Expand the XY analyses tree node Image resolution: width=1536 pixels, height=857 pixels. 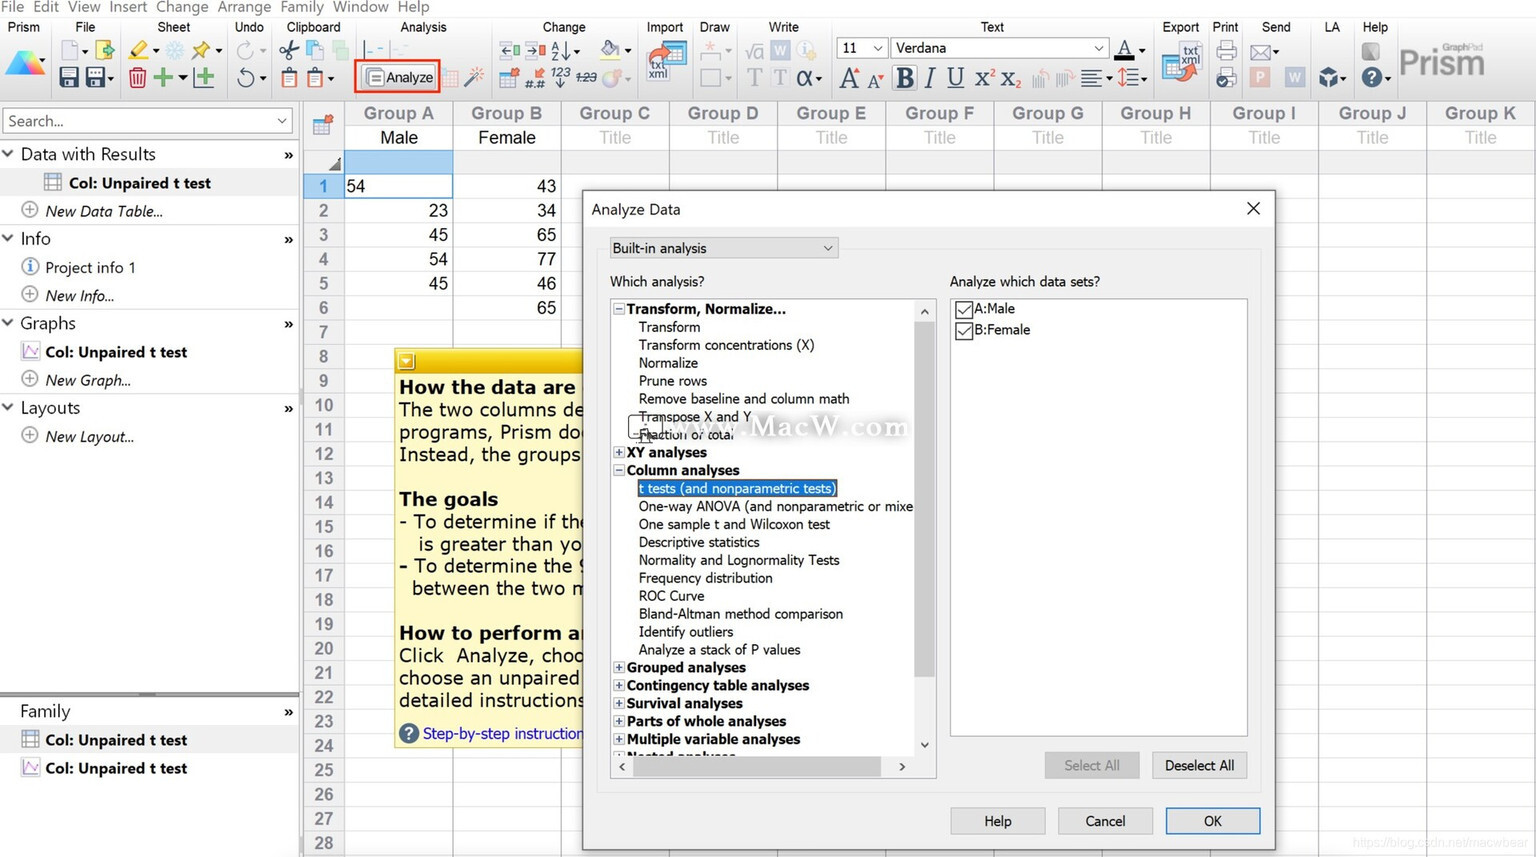coord(619,452)
